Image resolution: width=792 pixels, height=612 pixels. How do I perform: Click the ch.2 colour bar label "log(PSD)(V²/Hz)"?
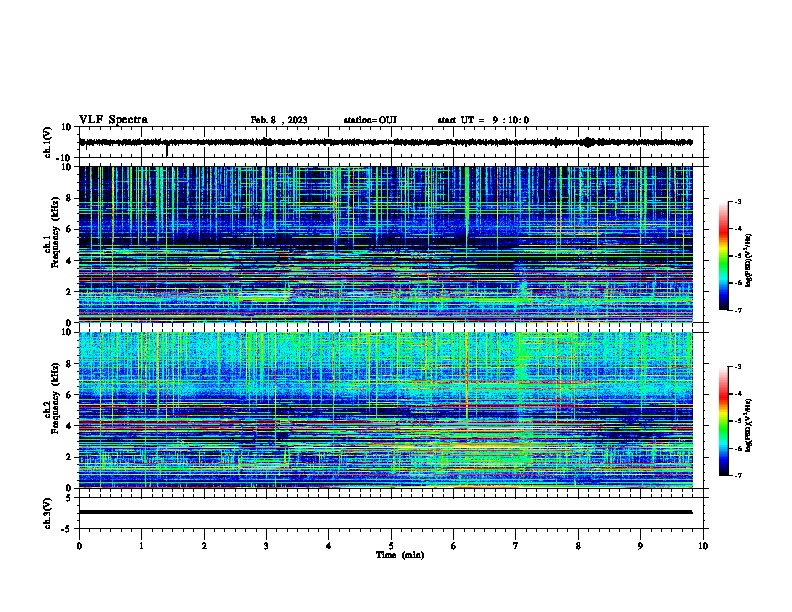[748, 425]
